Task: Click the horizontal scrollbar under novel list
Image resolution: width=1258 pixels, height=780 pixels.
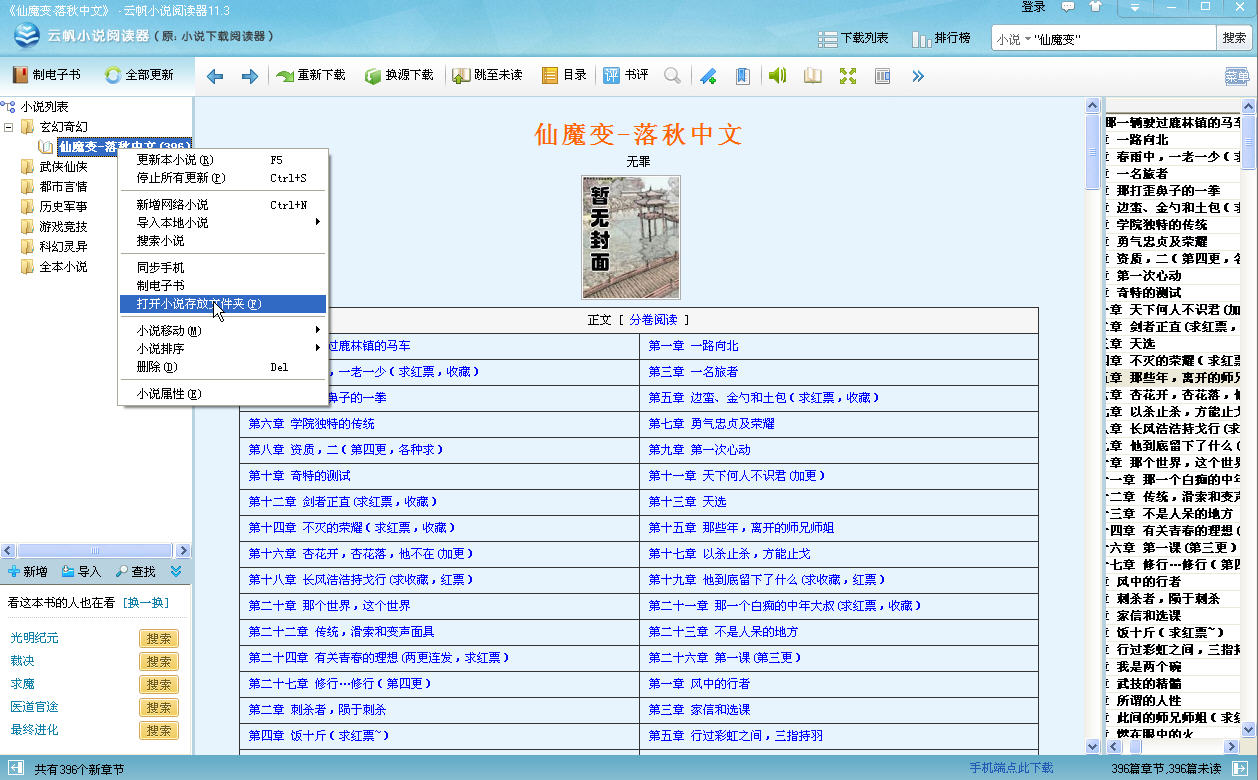Action: 95,551
